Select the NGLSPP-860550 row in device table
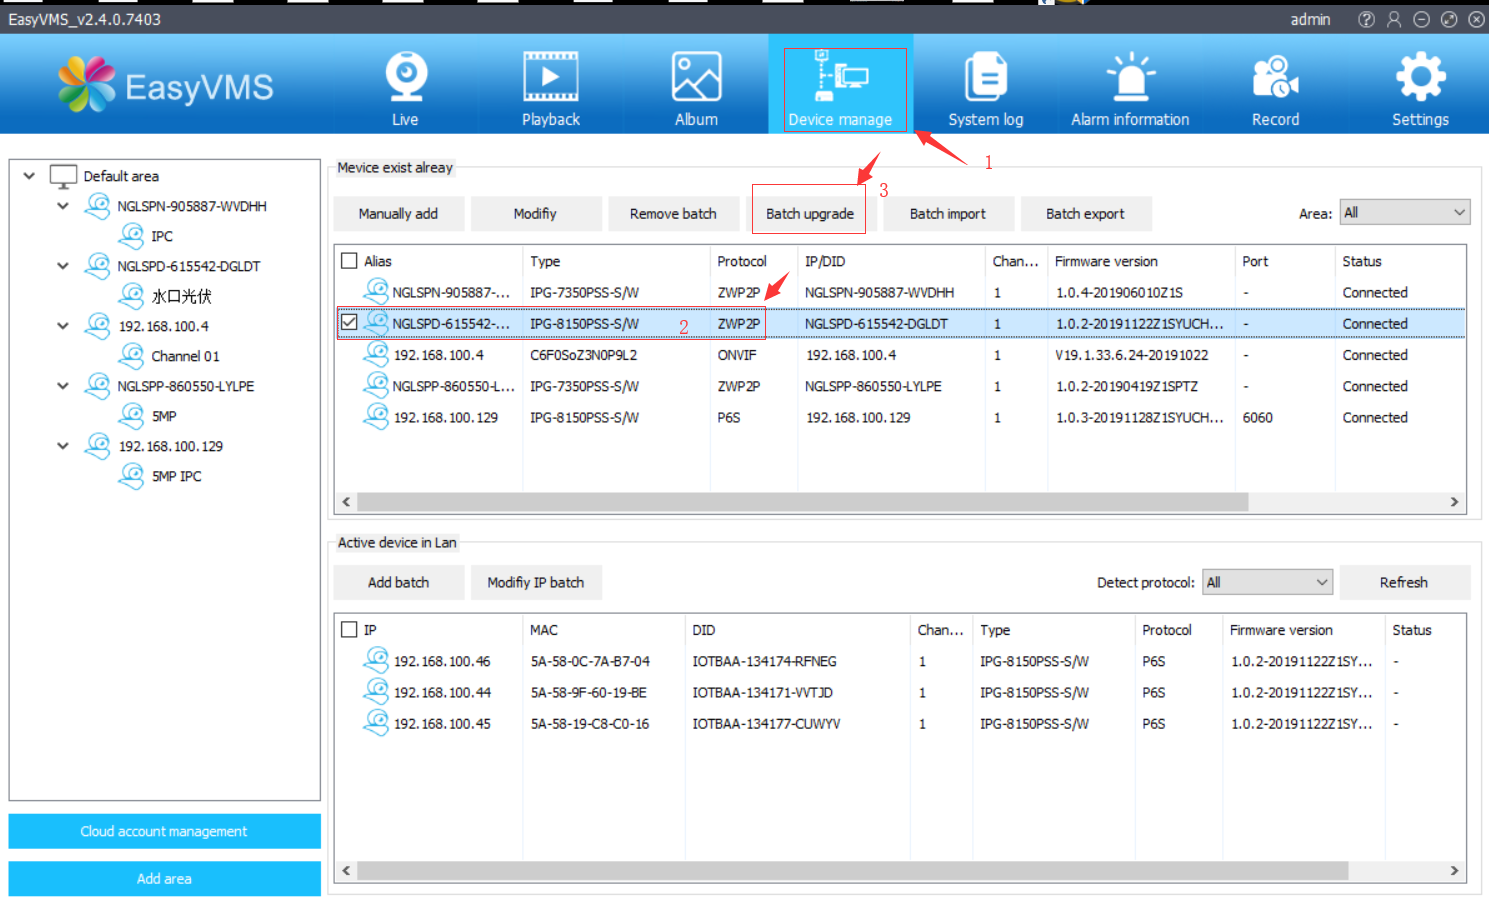The width and height of the screenshot is (1489, 905). pyautogui.click(x=900, y=386)
